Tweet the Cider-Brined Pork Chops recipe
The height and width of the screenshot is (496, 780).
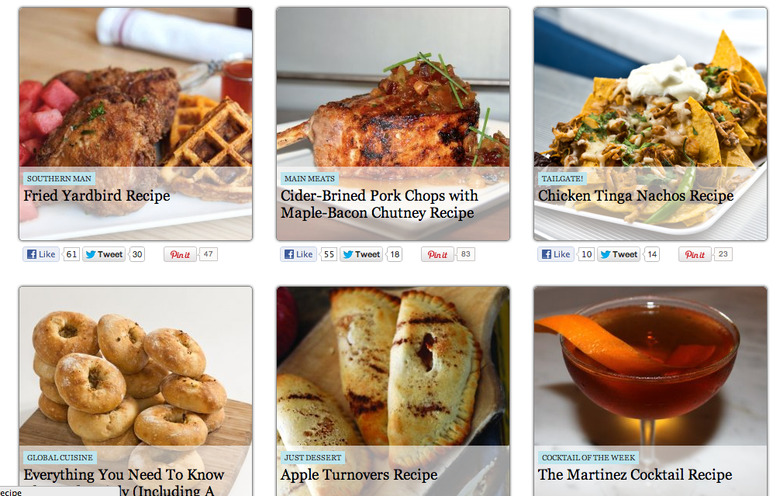pos(362,254)
